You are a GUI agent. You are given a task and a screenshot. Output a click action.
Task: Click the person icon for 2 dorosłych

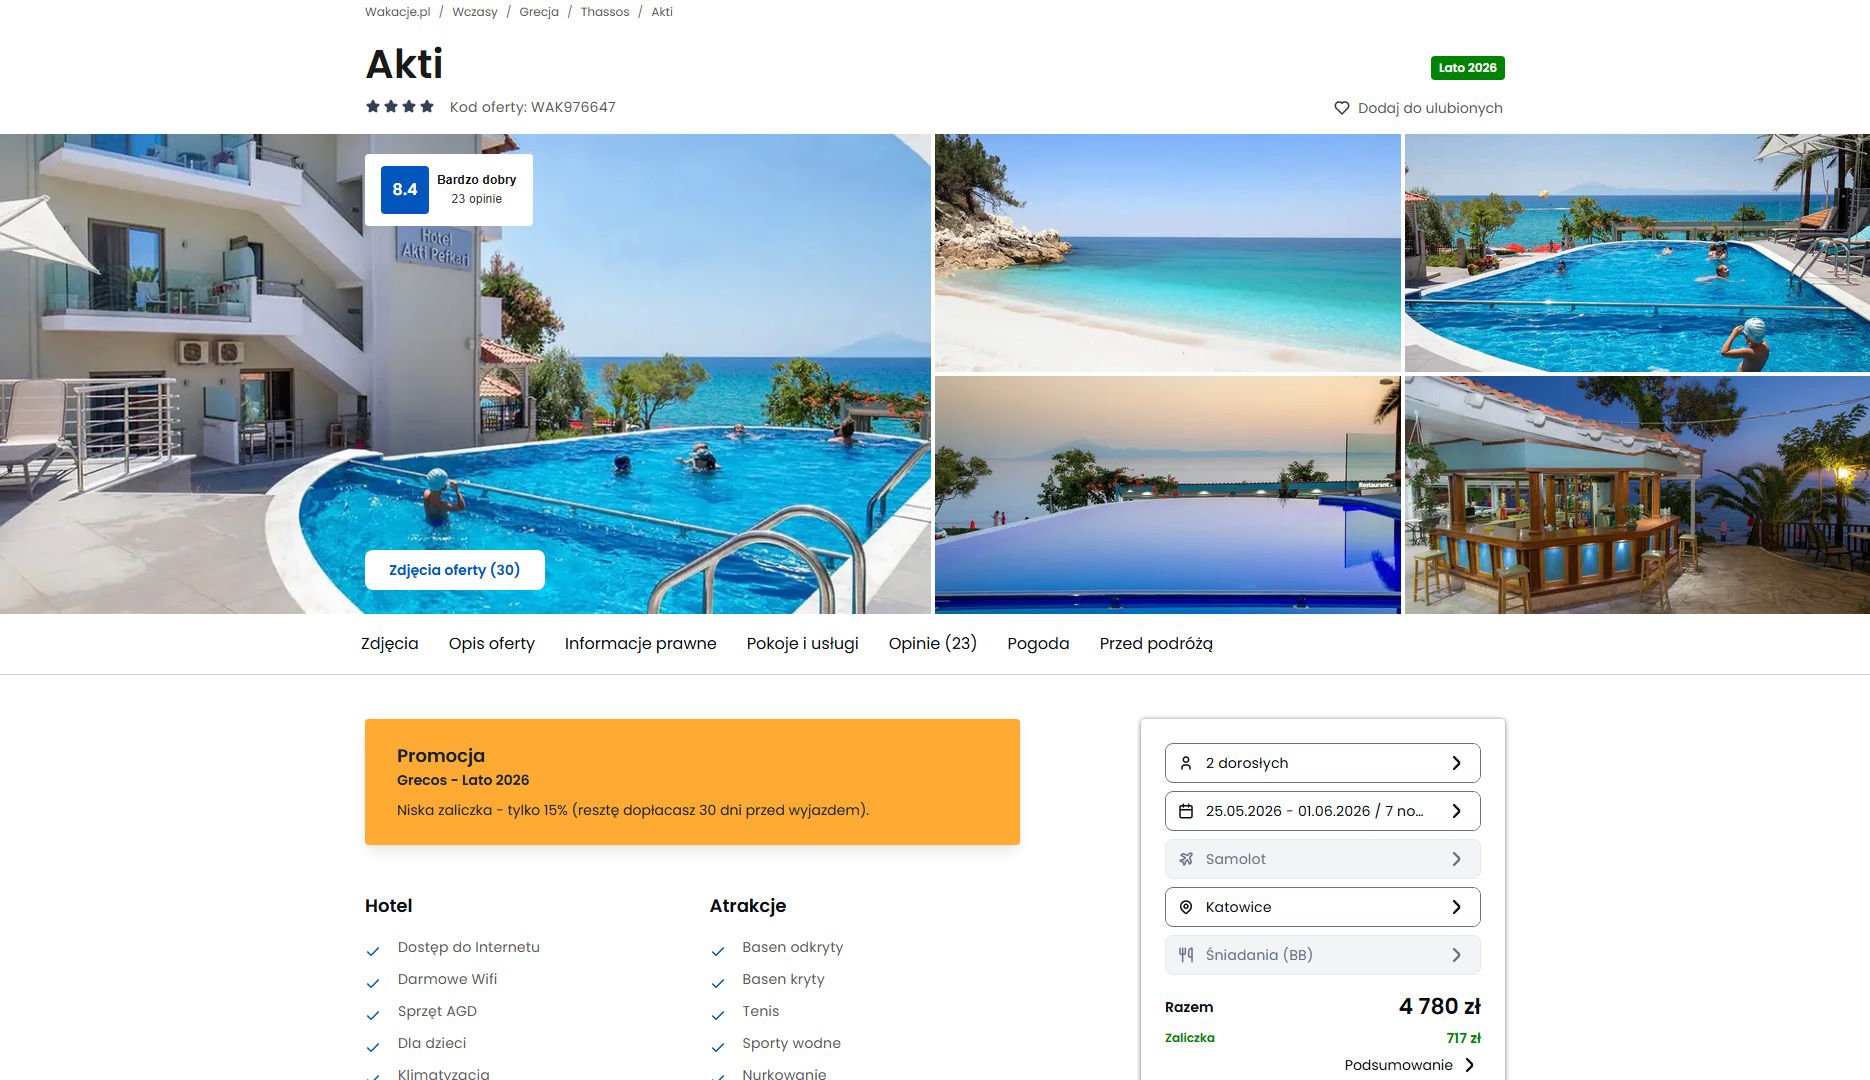point(1186,763)
